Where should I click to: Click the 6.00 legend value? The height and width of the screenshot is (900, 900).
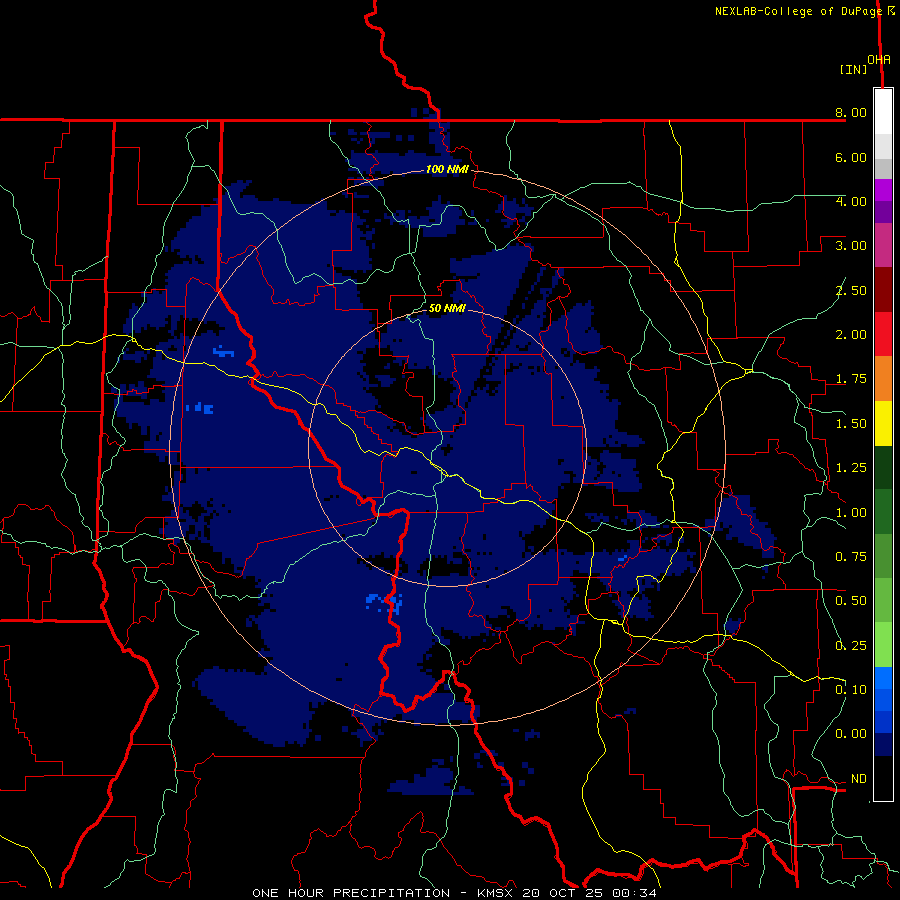[x=851, y=157]
